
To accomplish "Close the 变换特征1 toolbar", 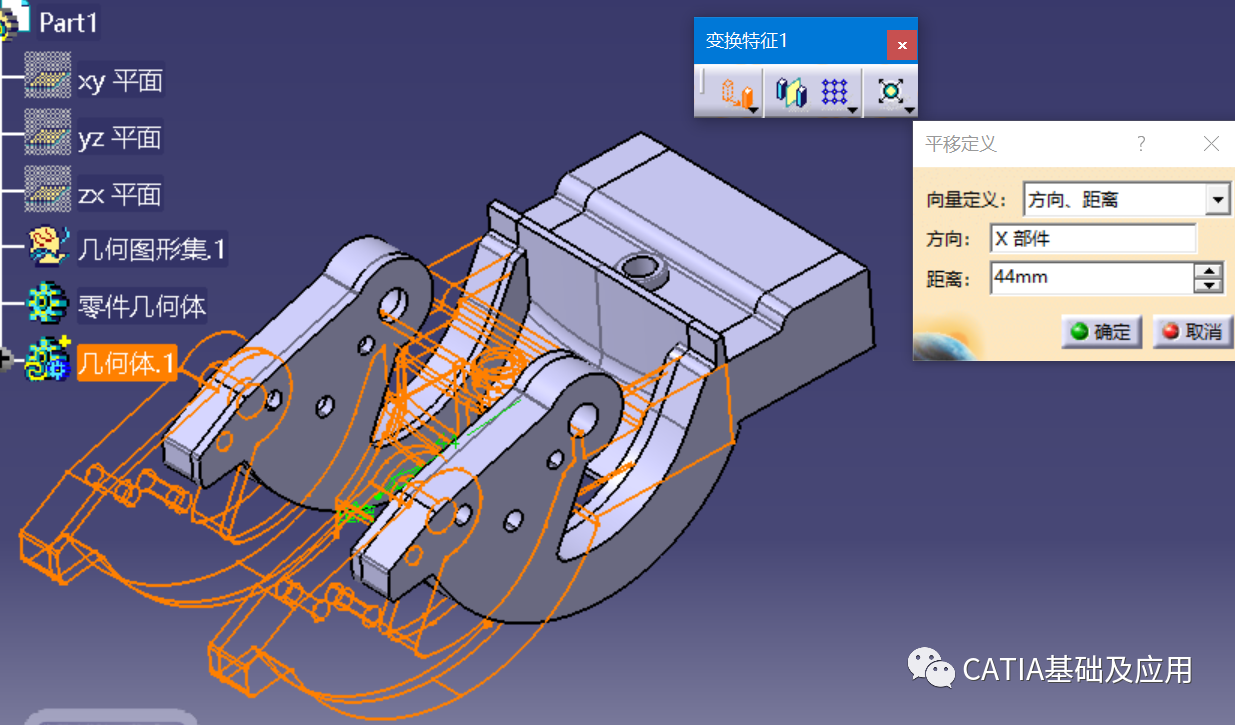I will (x=902, y=45).
